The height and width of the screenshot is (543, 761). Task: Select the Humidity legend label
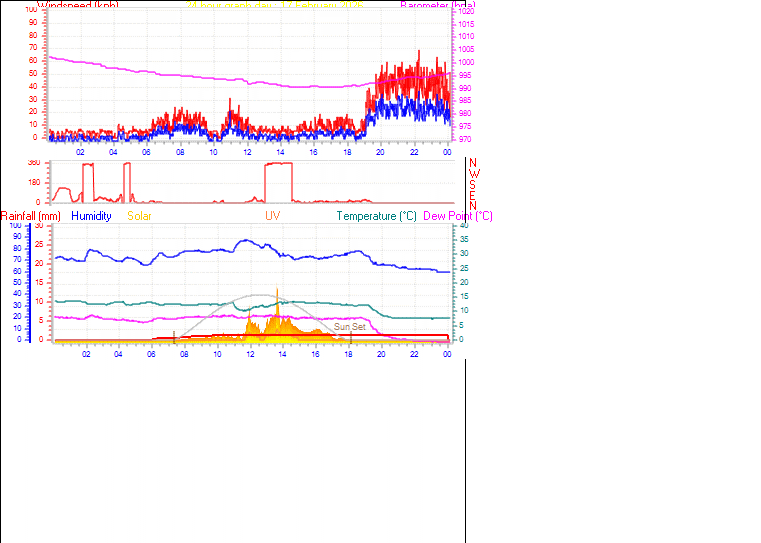click(x=91, y=216)
